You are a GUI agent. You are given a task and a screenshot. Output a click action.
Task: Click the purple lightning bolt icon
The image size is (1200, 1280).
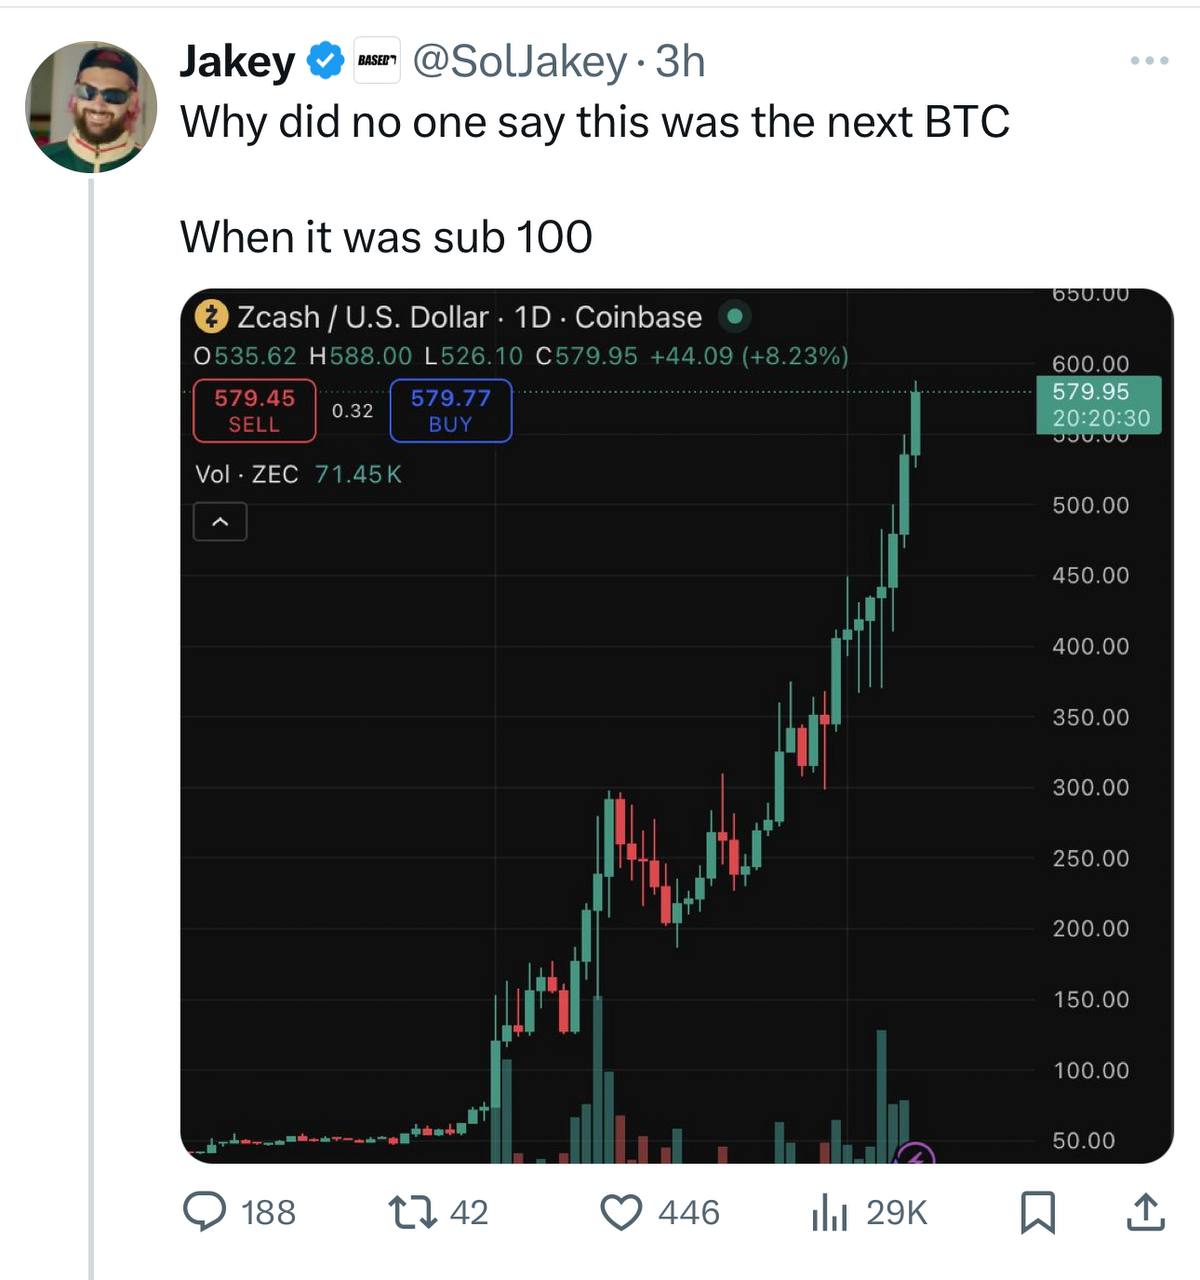coord(915,1156)
